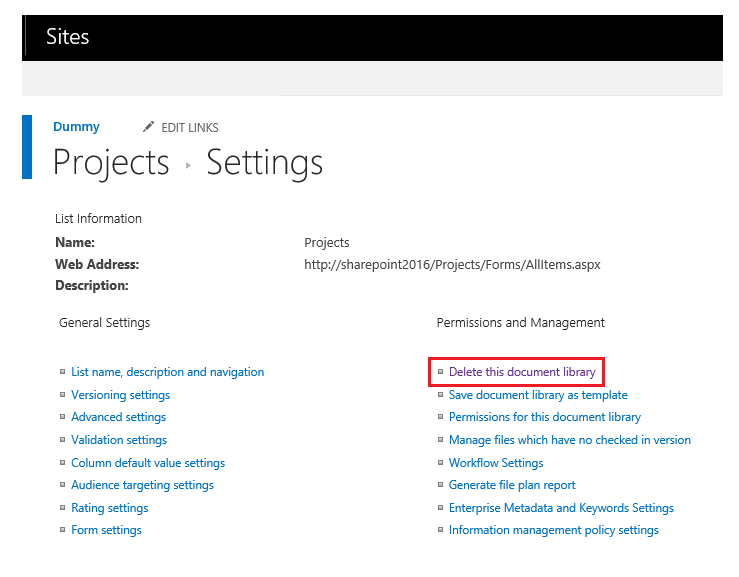Go to Workflow Settings
739x577 pixels.
point(496,463)
